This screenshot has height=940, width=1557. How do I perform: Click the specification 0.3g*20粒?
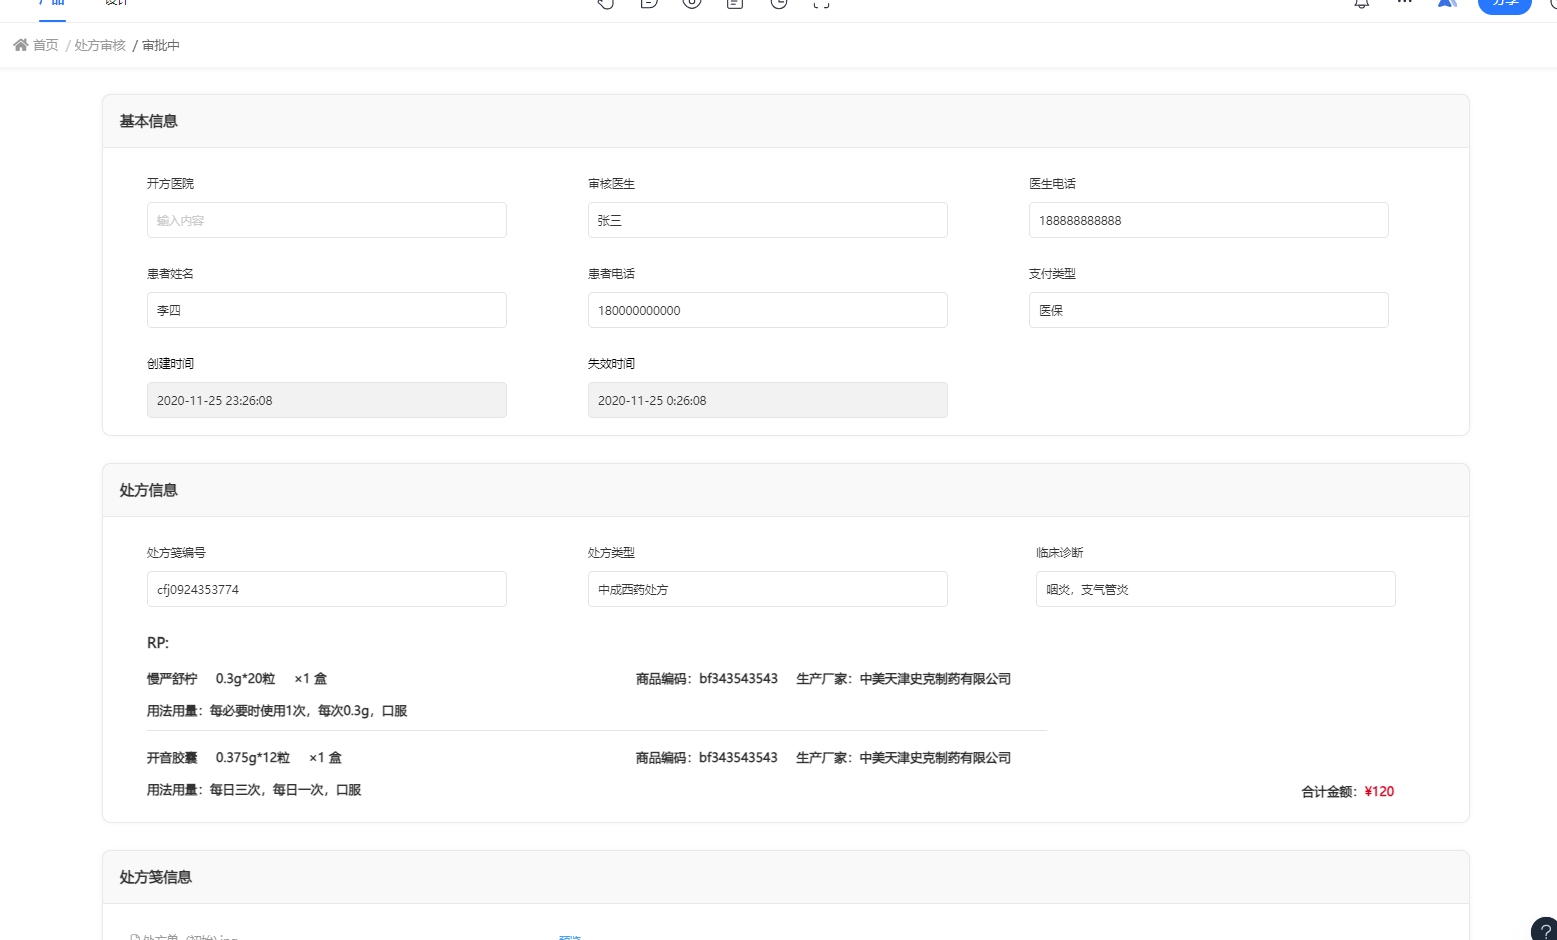click(x=245, y=679)
